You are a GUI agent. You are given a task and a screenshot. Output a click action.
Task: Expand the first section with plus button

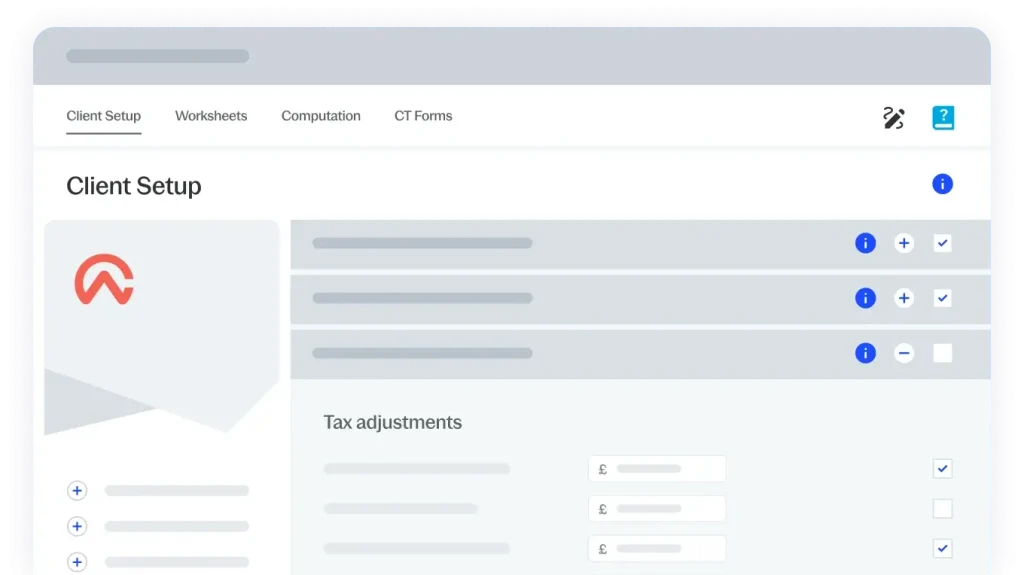coord(904,243)
